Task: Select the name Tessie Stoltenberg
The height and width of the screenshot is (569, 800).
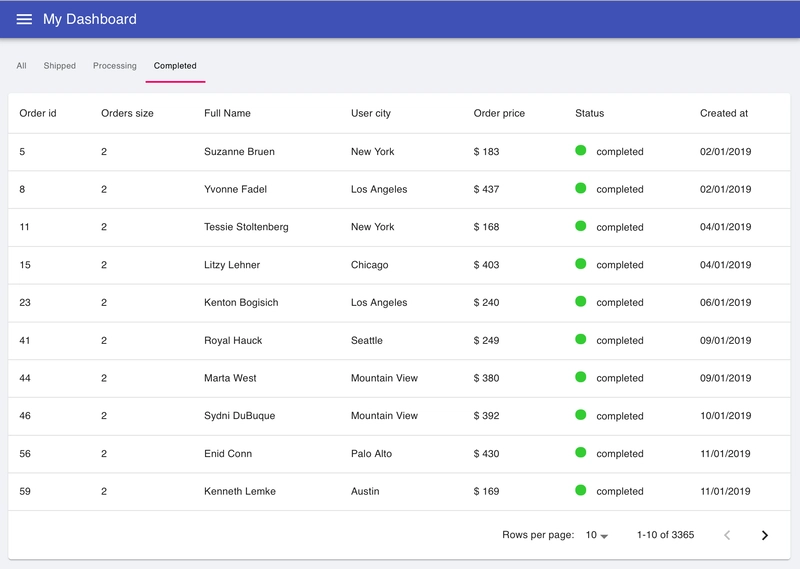Action: tap(246, 227)
